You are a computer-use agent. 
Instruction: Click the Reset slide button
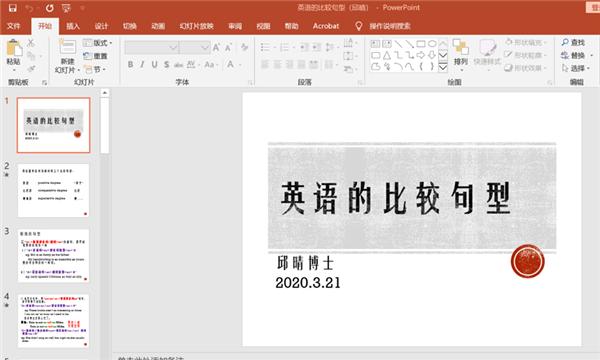coord(96,56)
